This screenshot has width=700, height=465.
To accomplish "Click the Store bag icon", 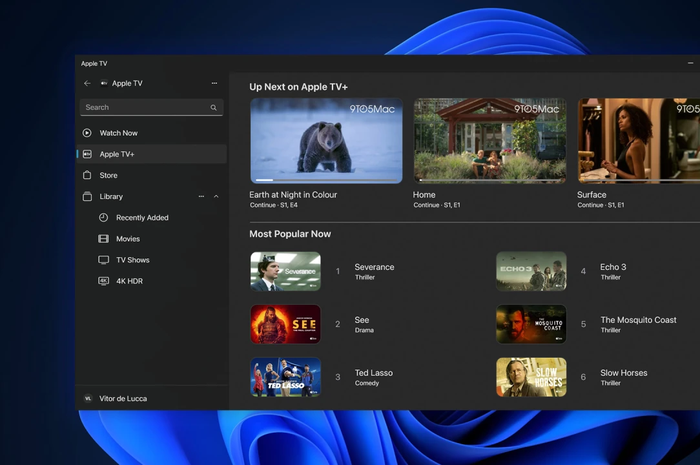I will point(87,175).
